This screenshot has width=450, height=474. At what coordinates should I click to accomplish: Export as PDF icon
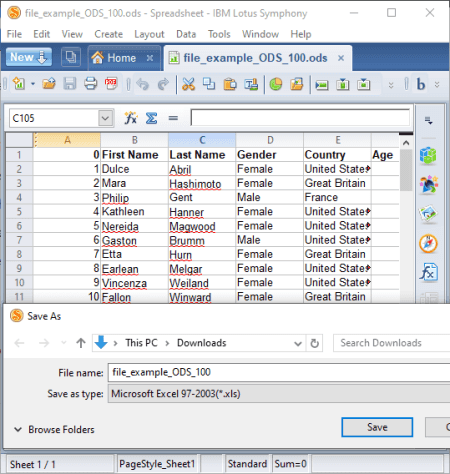111,83
